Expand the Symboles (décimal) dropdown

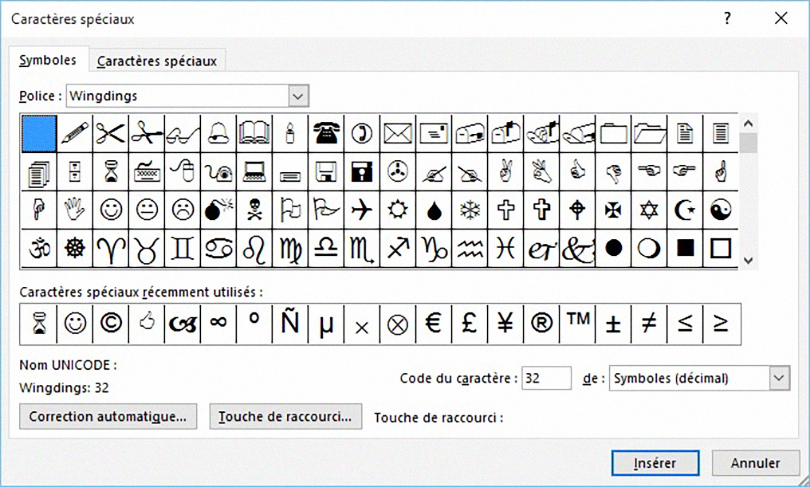(x=778, y=377)
